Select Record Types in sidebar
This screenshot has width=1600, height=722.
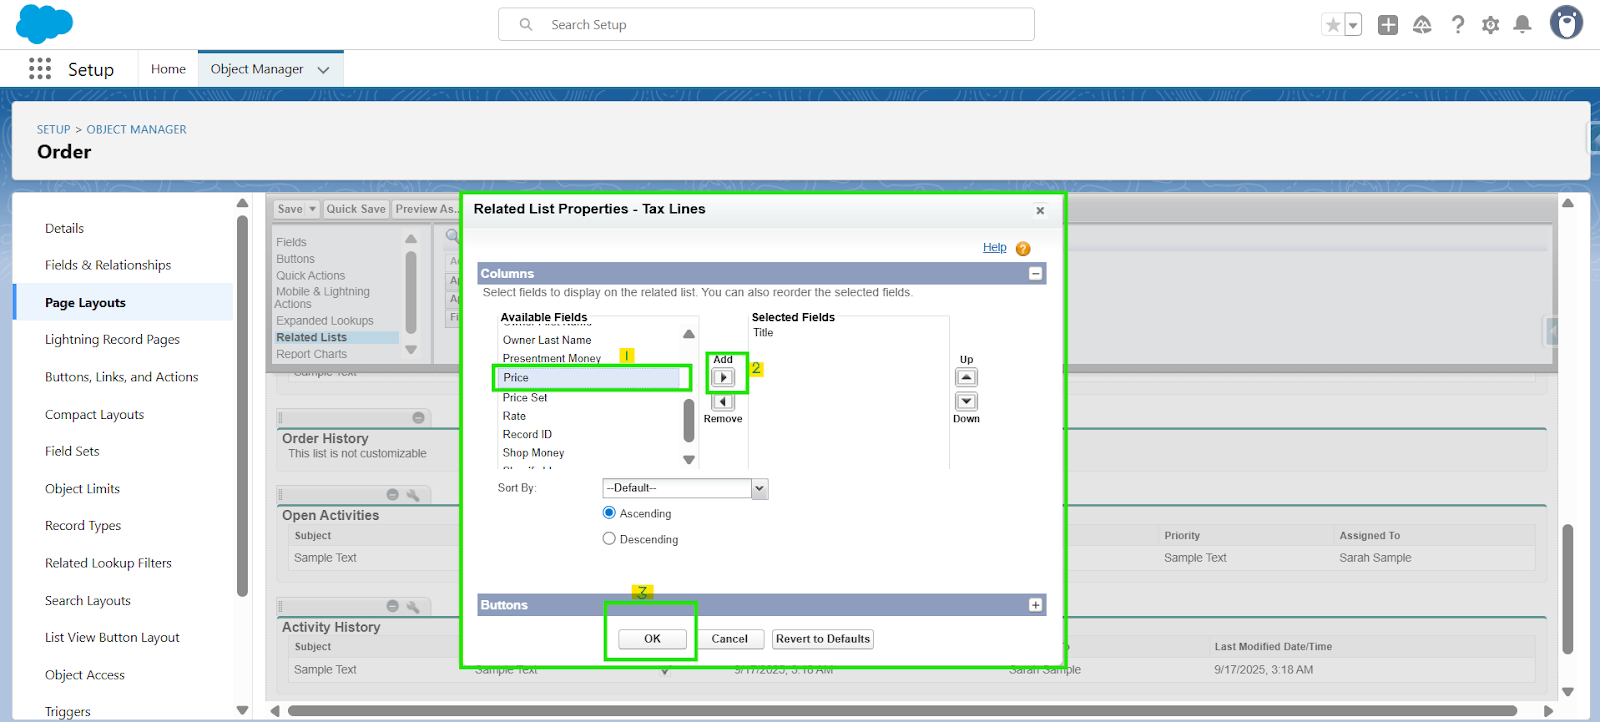pos(83,526)
